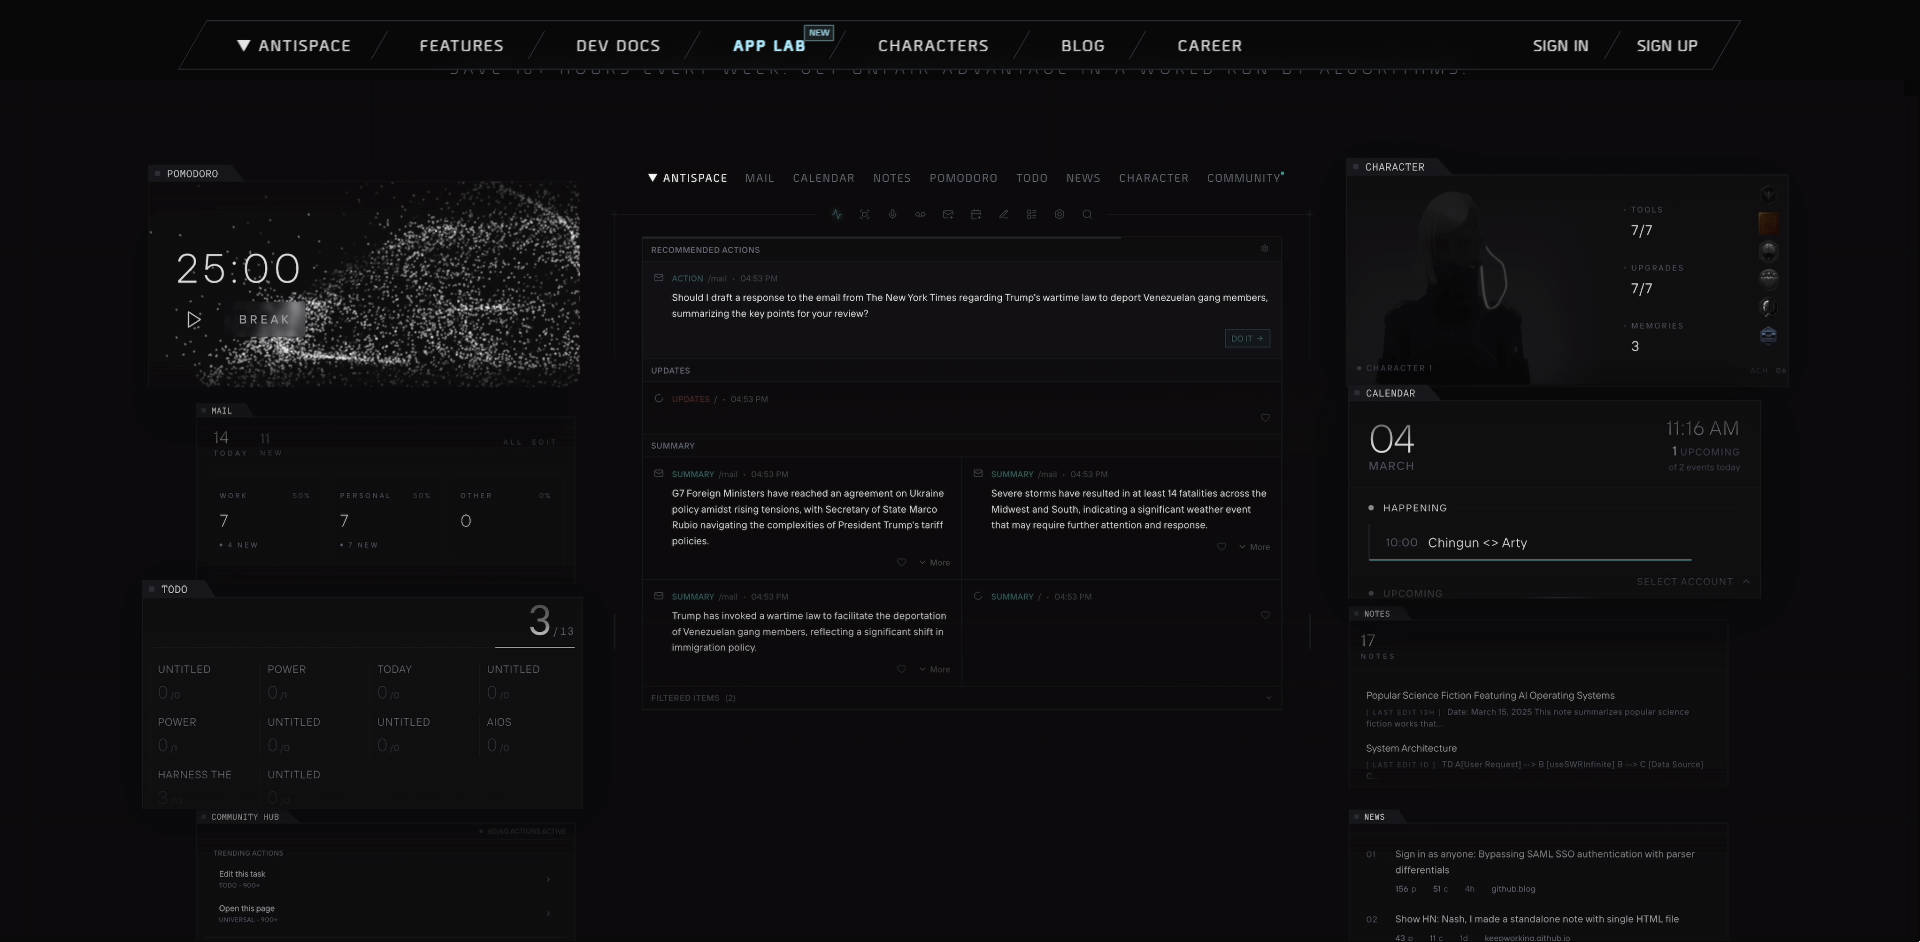Expand the More link on storms summary
The height and width of the screenshot is (942, 1920).
[x=1257, y=547]
